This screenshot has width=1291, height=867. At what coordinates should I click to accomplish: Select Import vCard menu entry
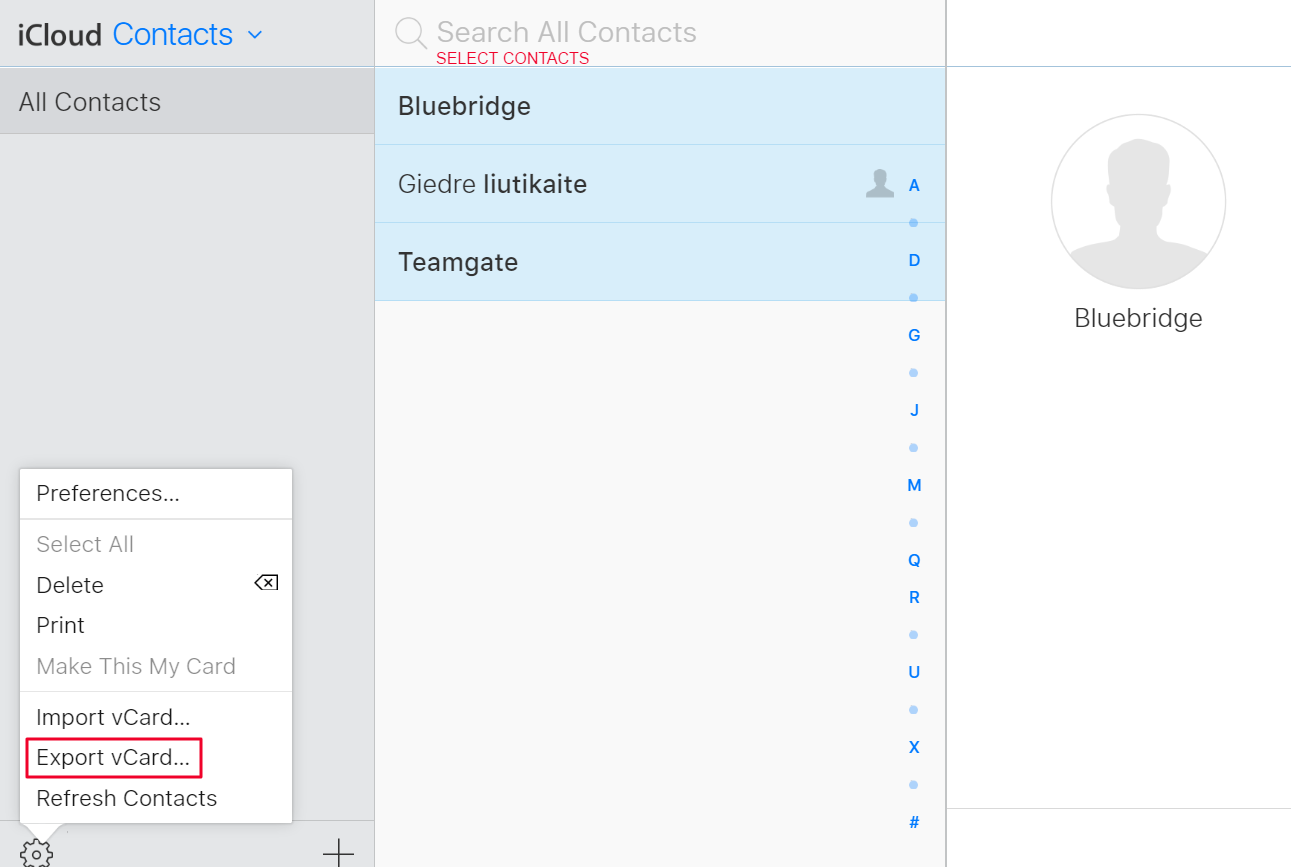point(156,717)
